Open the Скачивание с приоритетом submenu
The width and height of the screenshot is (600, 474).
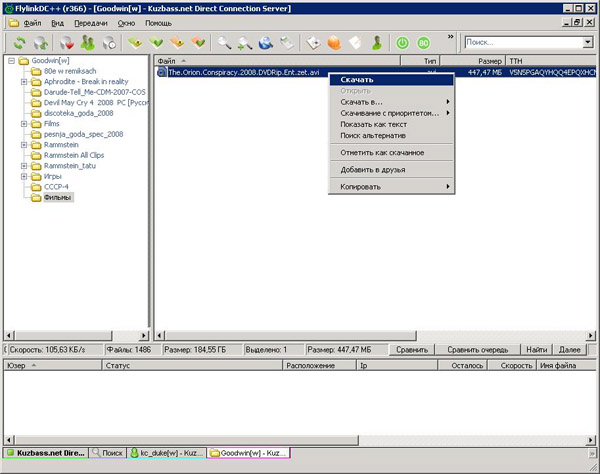pyautogui.click(x=391, y=113)
